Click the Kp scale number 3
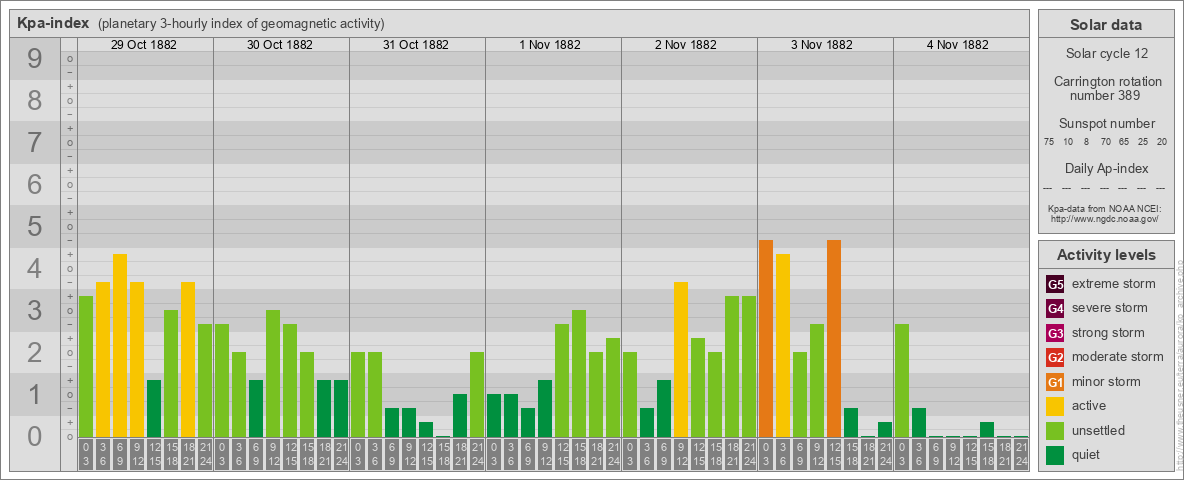 (x=34, y=310)
